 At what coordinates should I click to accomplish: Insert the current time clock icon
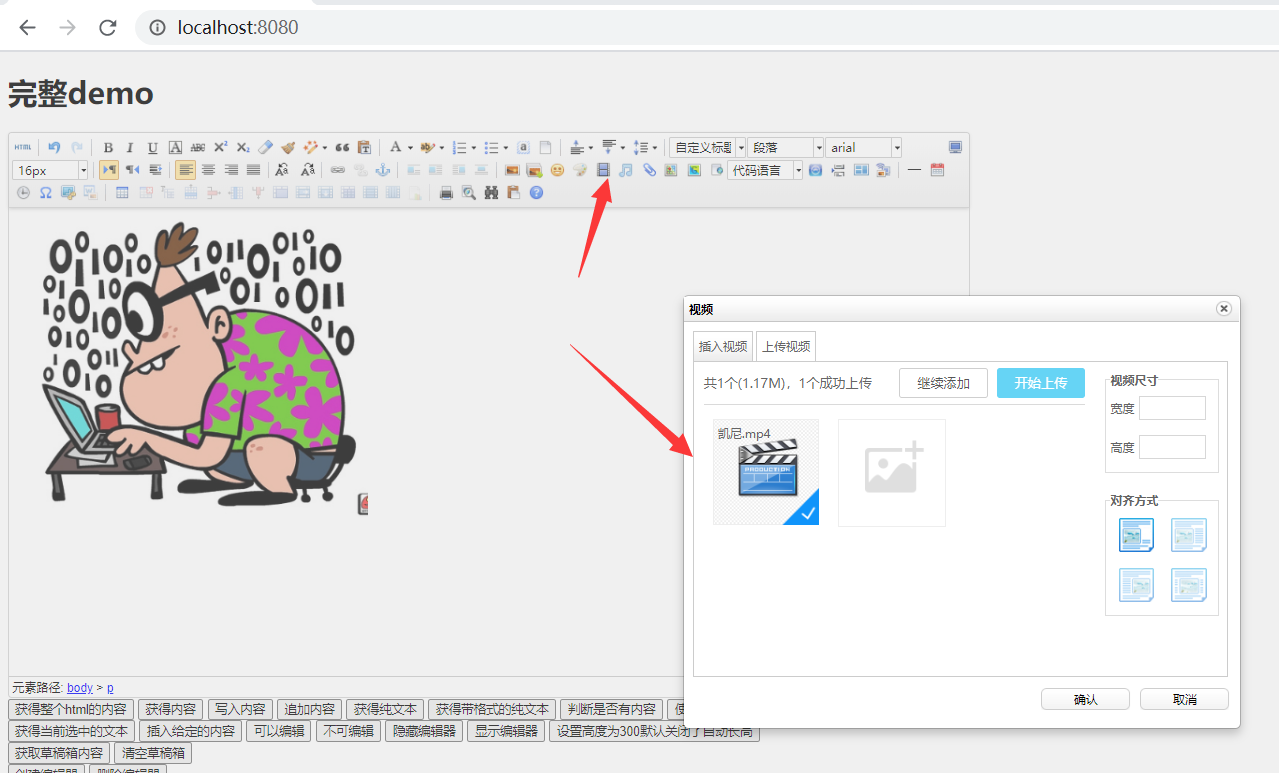pyautogui.click(x=23, y=193)
